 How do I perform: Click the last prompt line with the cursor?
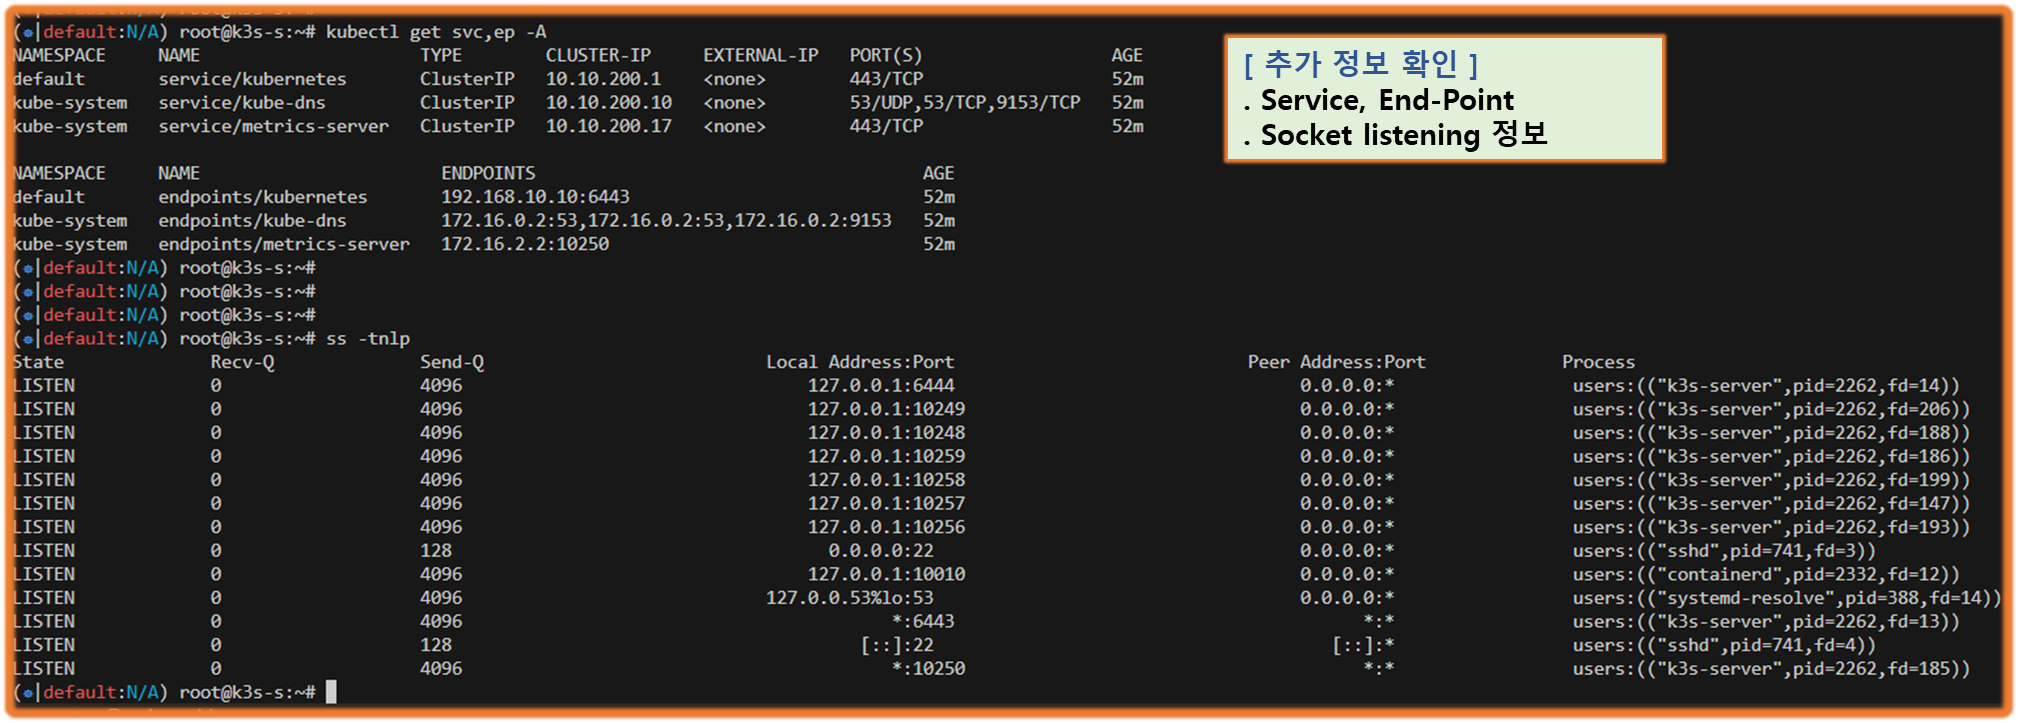click(x=174, y=692)
